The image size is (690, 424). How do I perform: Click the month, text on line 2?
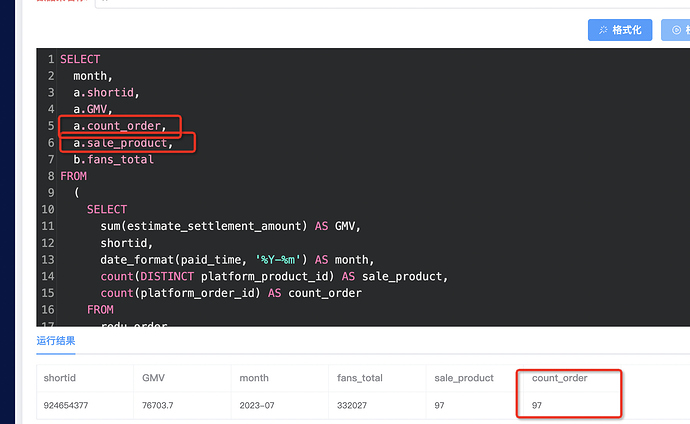pos(93,76)
